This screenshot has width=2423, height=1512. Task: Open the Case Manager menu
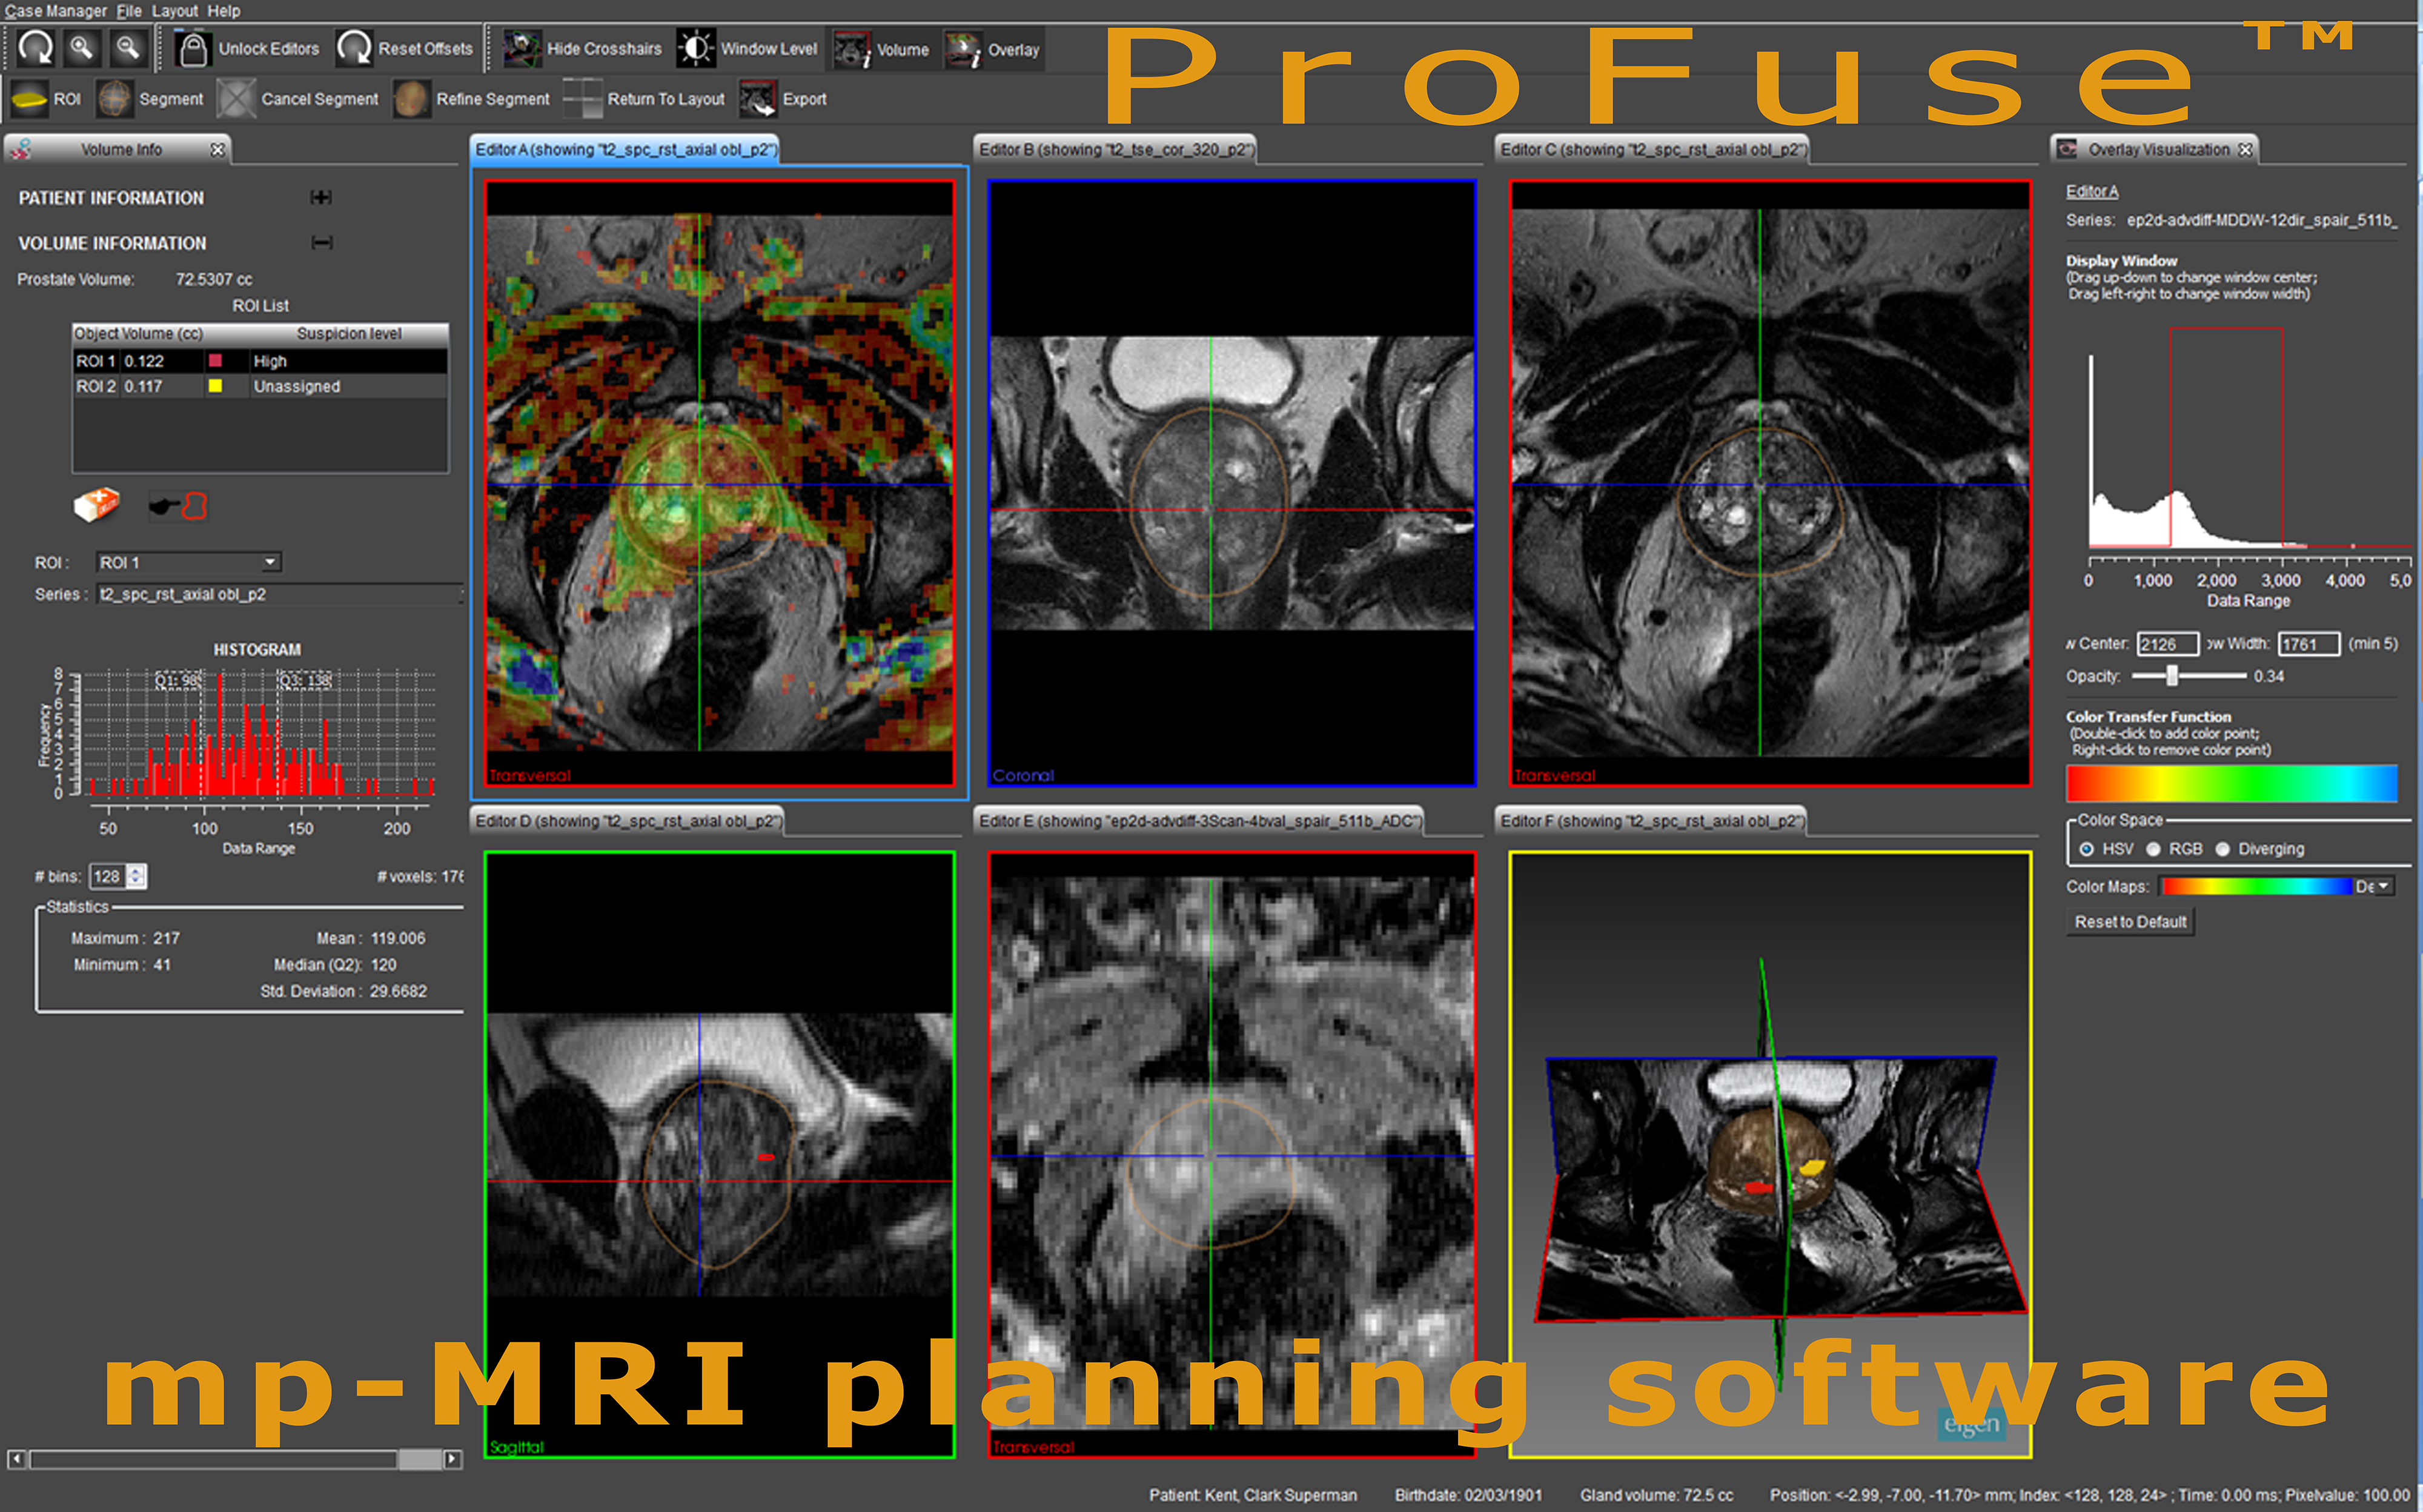[x=55, y=11]
